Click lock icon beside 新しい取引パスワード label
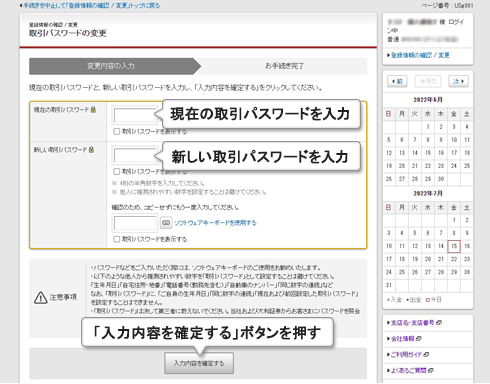 click(x=91, y=150)
